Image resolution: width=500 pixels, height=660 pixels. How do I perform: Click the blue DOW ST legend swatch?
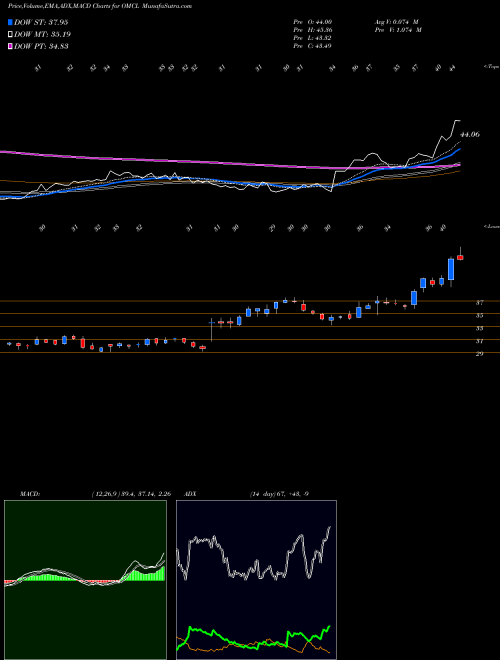coord(10,22)
